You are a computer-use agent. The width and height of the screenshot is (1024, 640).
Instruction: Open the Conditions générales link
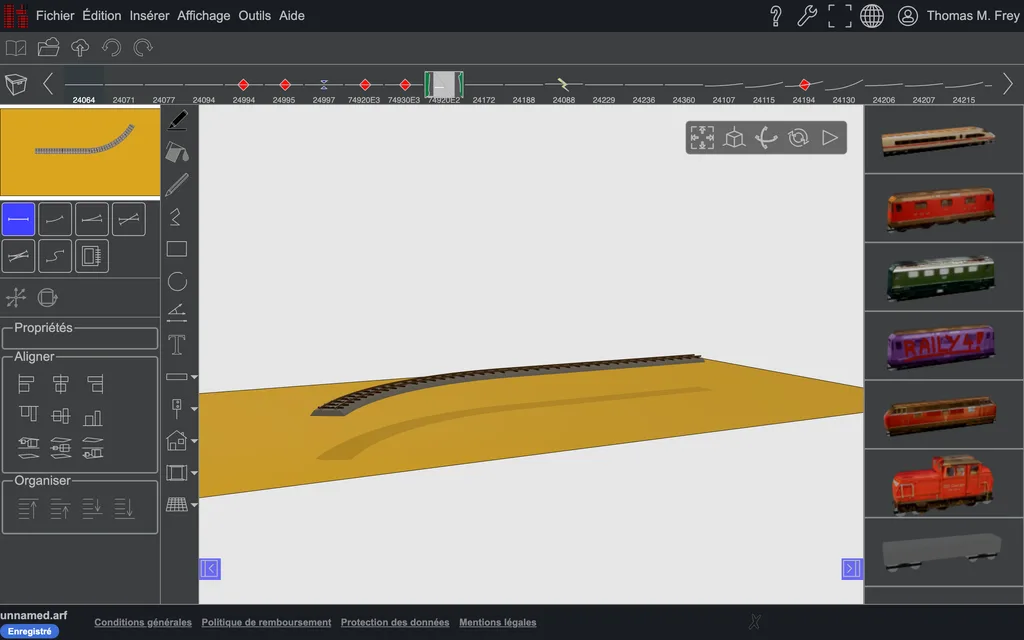tap(143, 622)
